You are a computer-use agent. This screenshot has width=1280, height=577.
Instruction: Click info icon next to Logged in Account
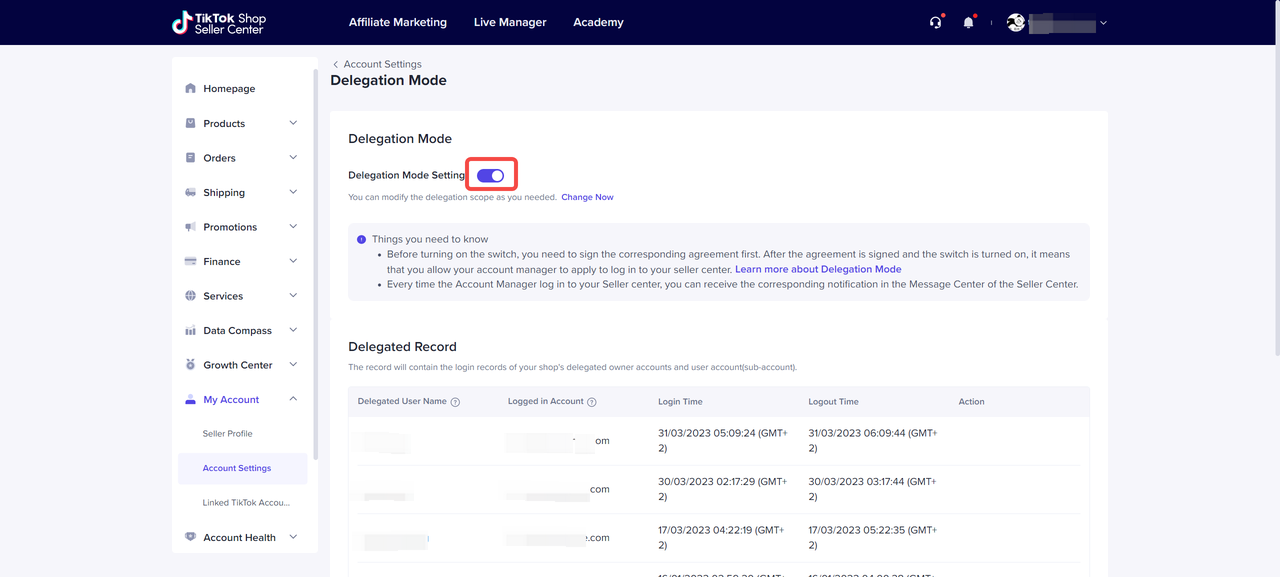click(591, 402)
